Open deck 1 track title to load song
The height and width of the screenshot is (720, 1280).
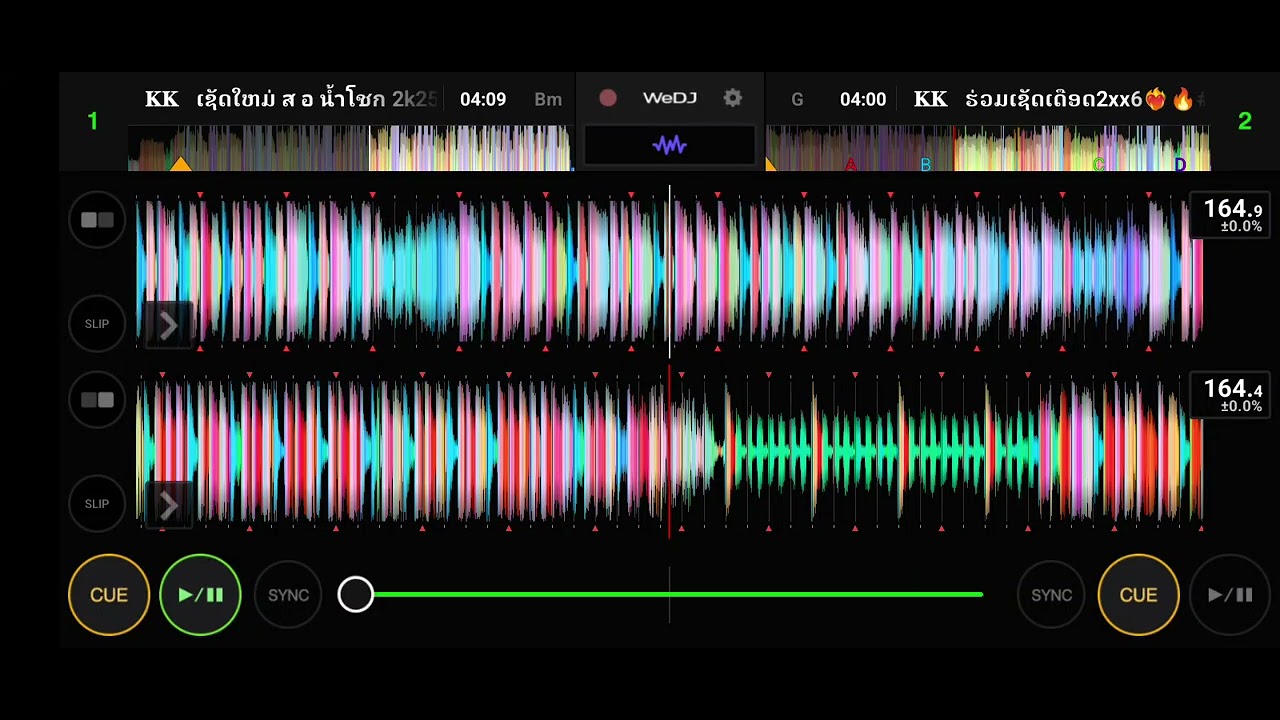[291, 99]
